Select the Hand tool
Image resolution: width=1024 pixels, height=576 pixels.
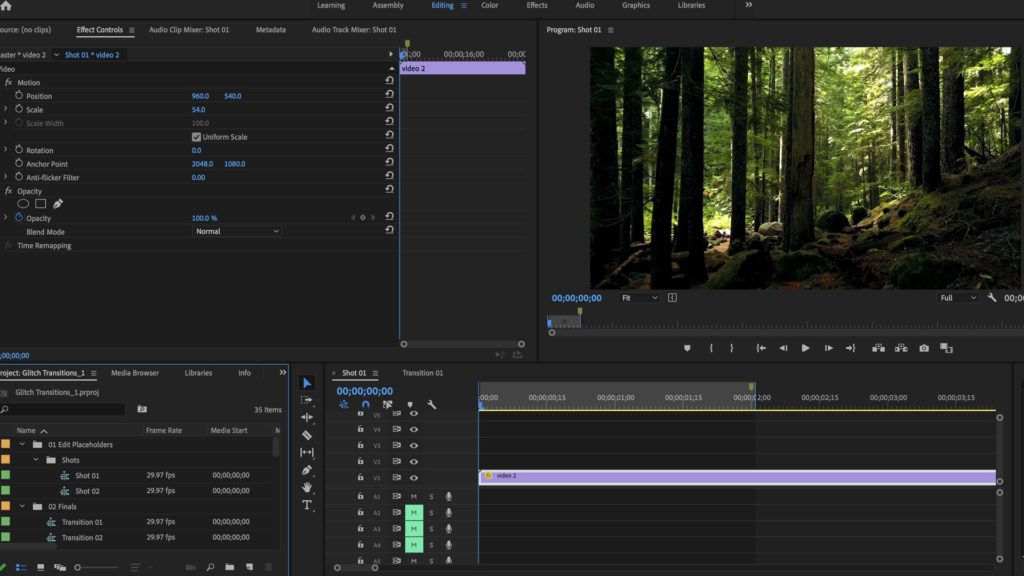point(307,487)
